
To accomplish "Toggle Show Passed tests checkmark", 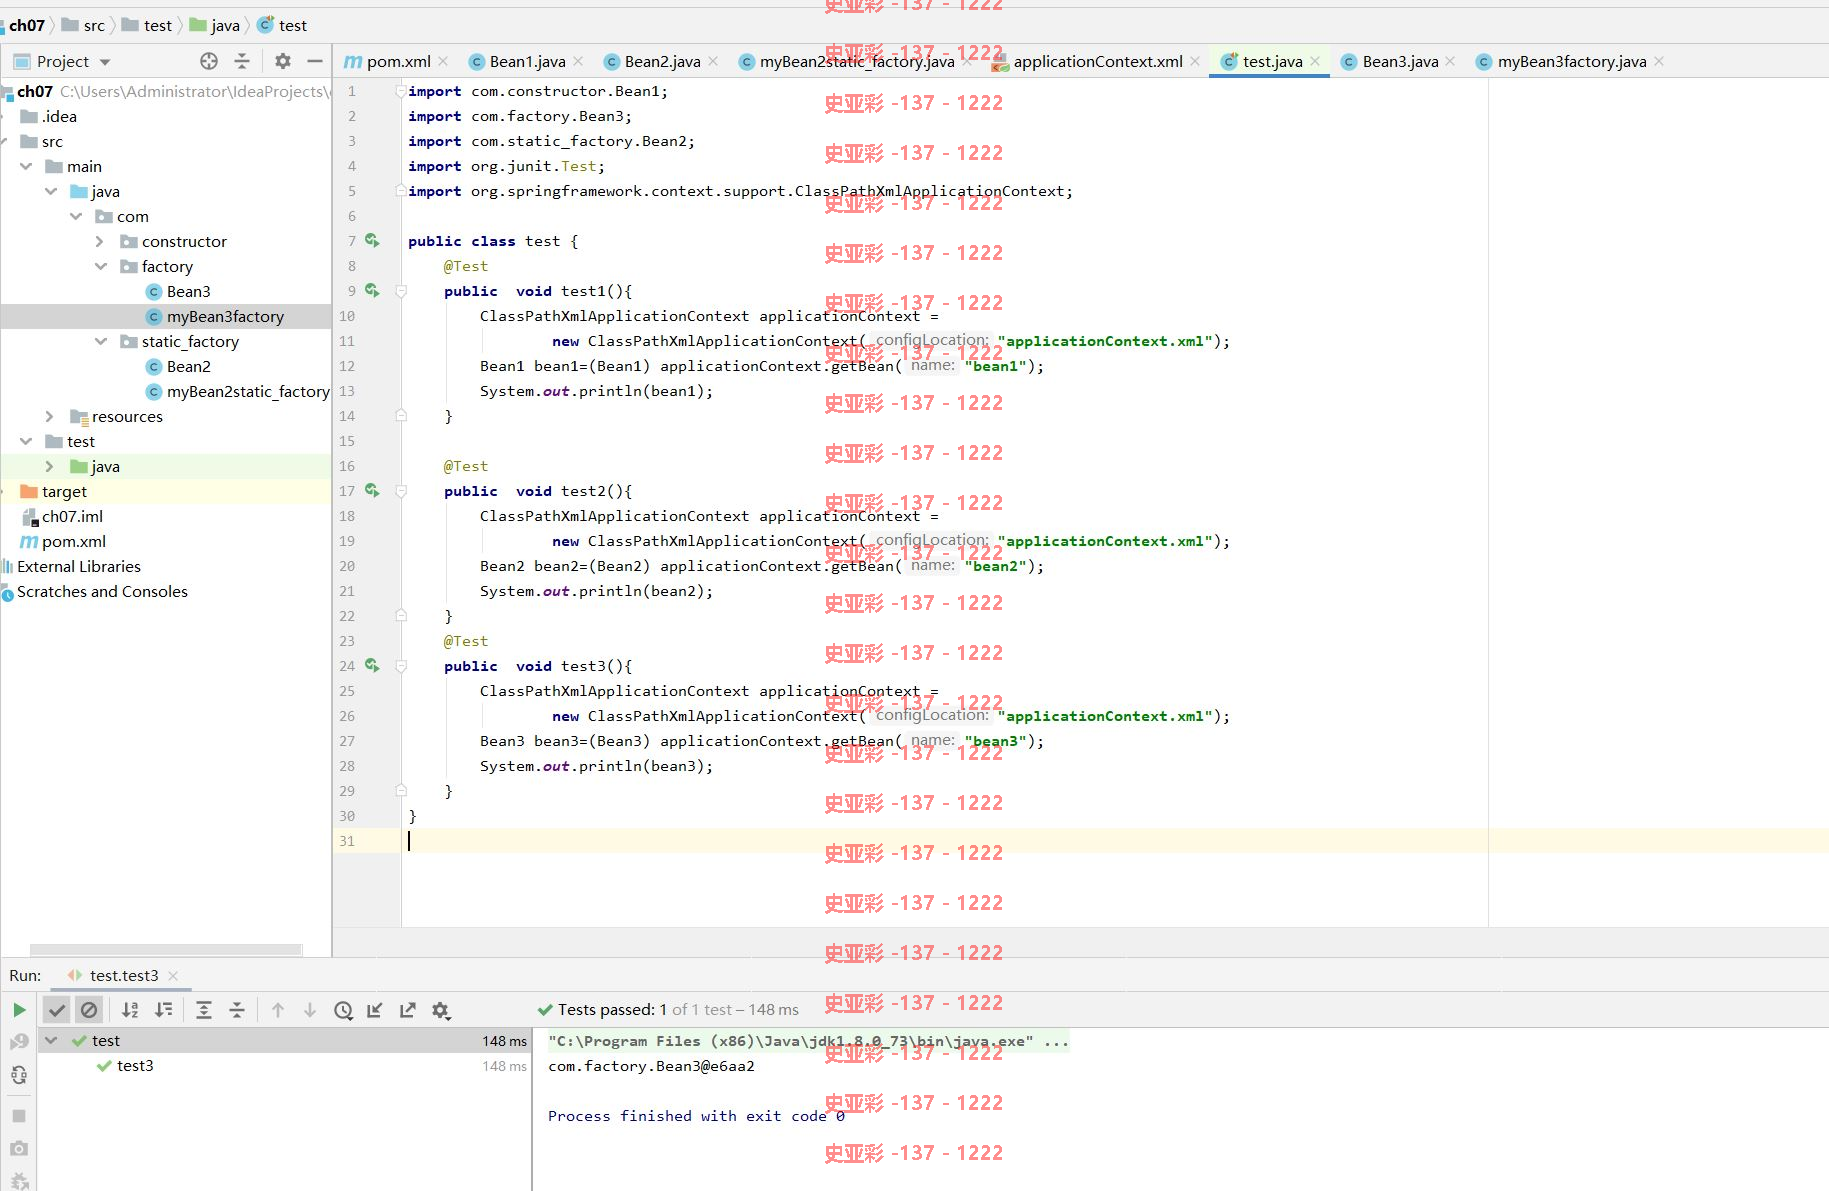I will tap(57, 1010).
